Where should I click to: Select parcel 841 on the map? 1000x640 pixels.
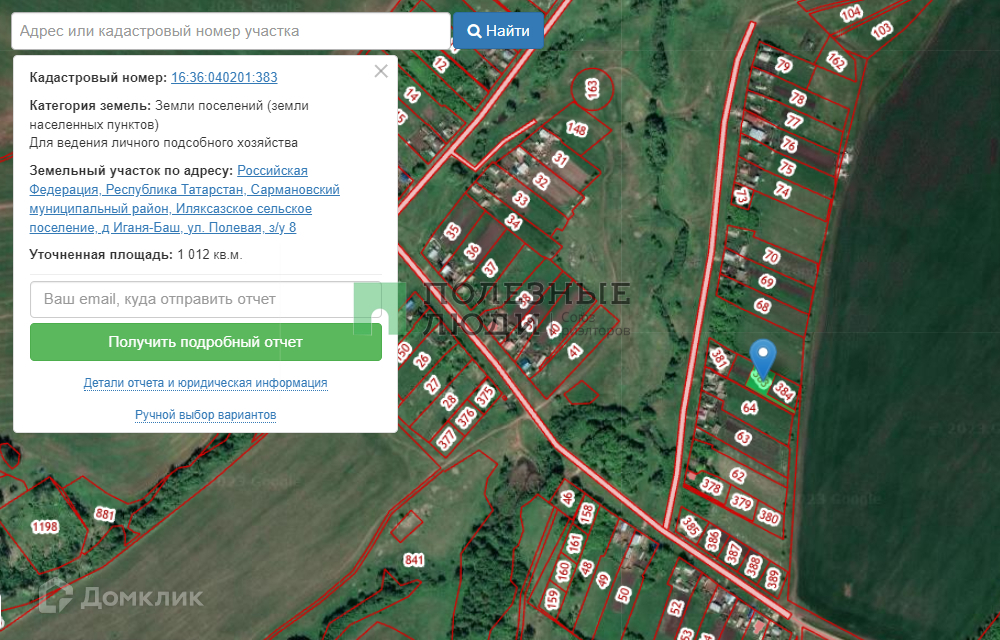coord(413,560)
